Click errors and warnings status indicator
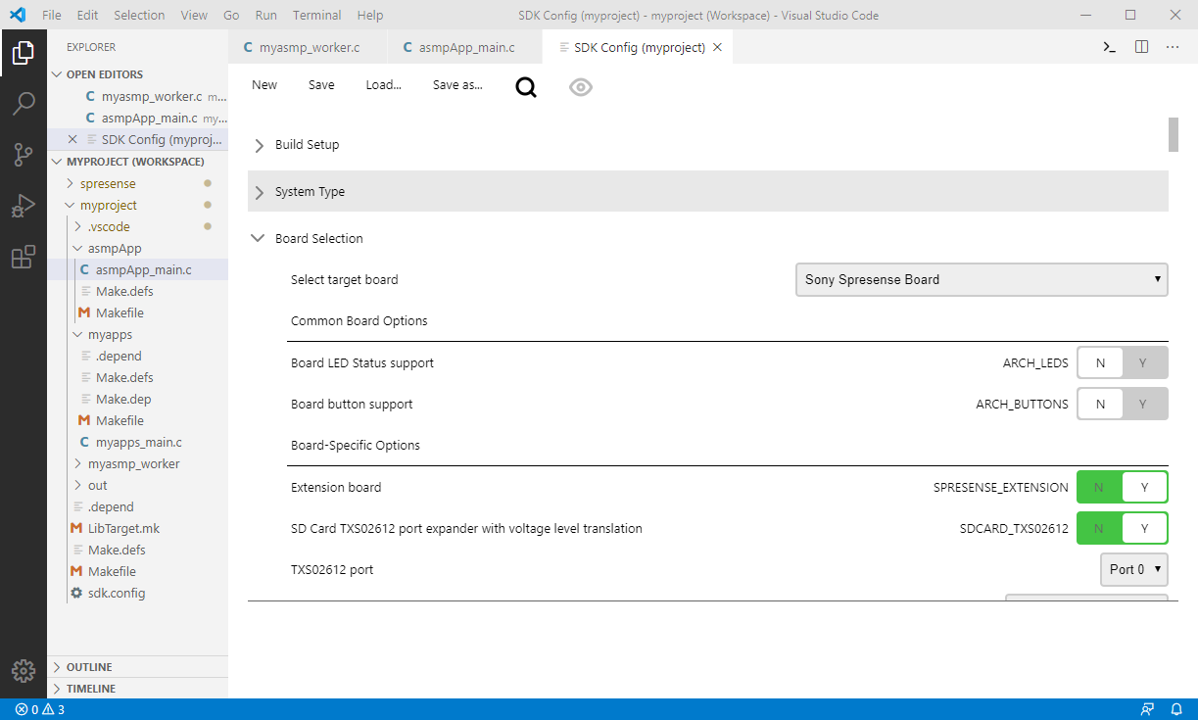The width and height of the screenshot is (1198, 720). [x=40, y=709]
